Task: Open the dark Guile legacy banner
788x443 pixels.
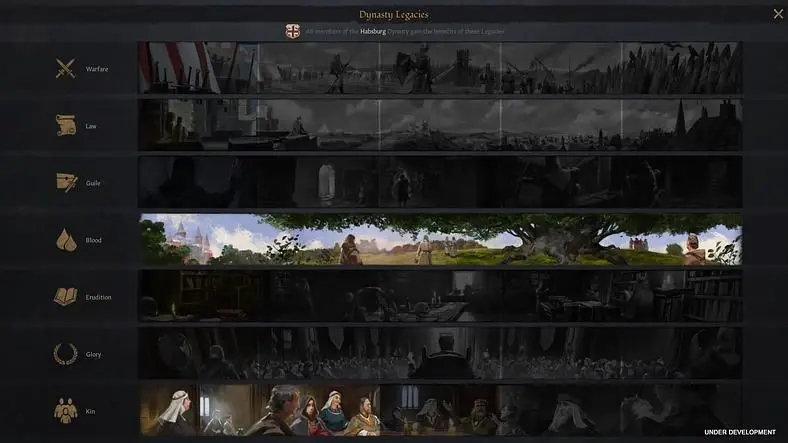Action: pos(440,182)
